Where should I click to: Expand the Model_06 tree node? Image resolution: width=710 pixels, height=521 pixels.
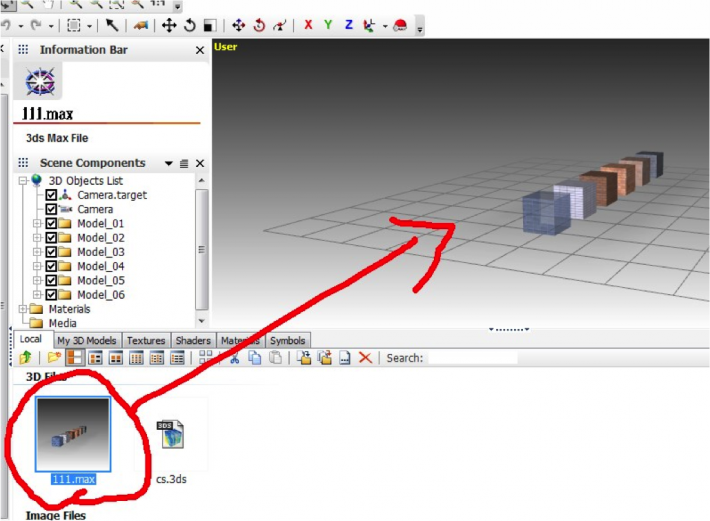37,295
